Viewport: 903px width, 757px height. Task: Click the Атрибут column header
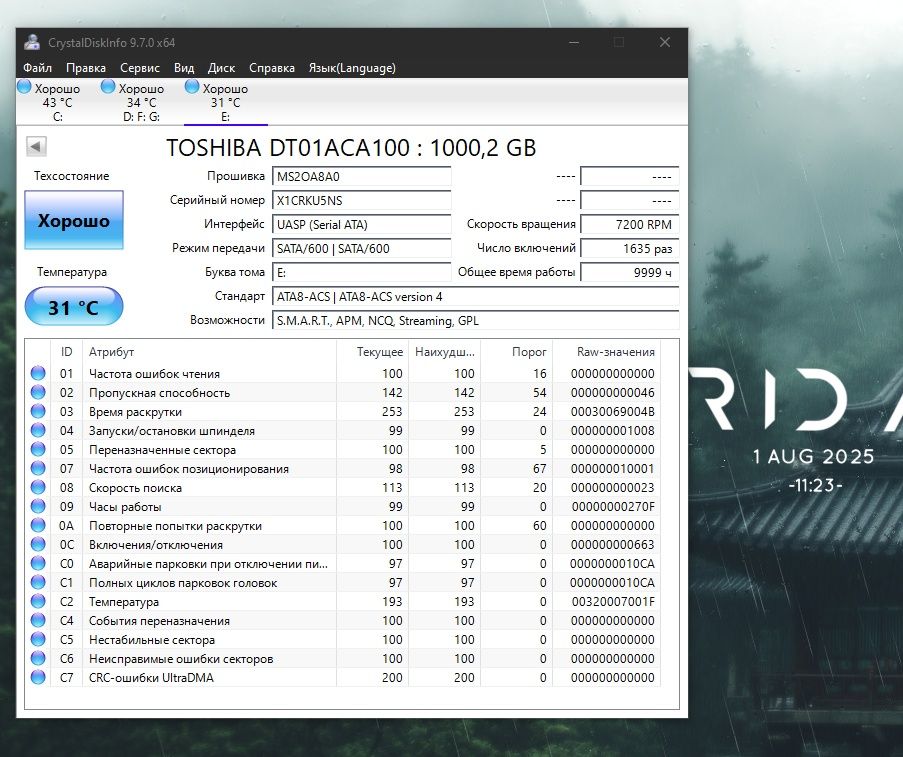(210, 352)
